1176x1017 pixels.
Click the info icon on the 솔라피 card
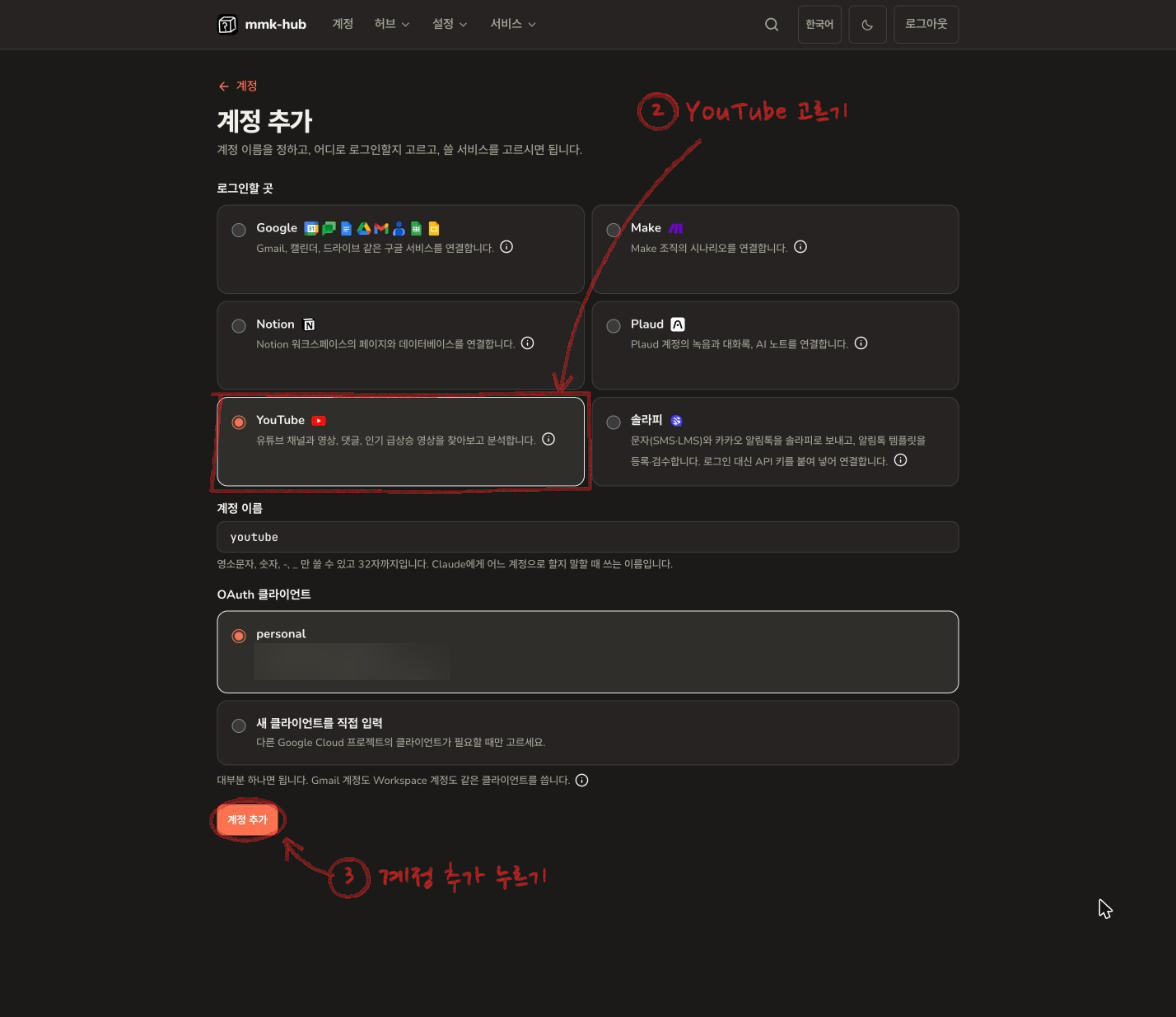click(900, 460)
